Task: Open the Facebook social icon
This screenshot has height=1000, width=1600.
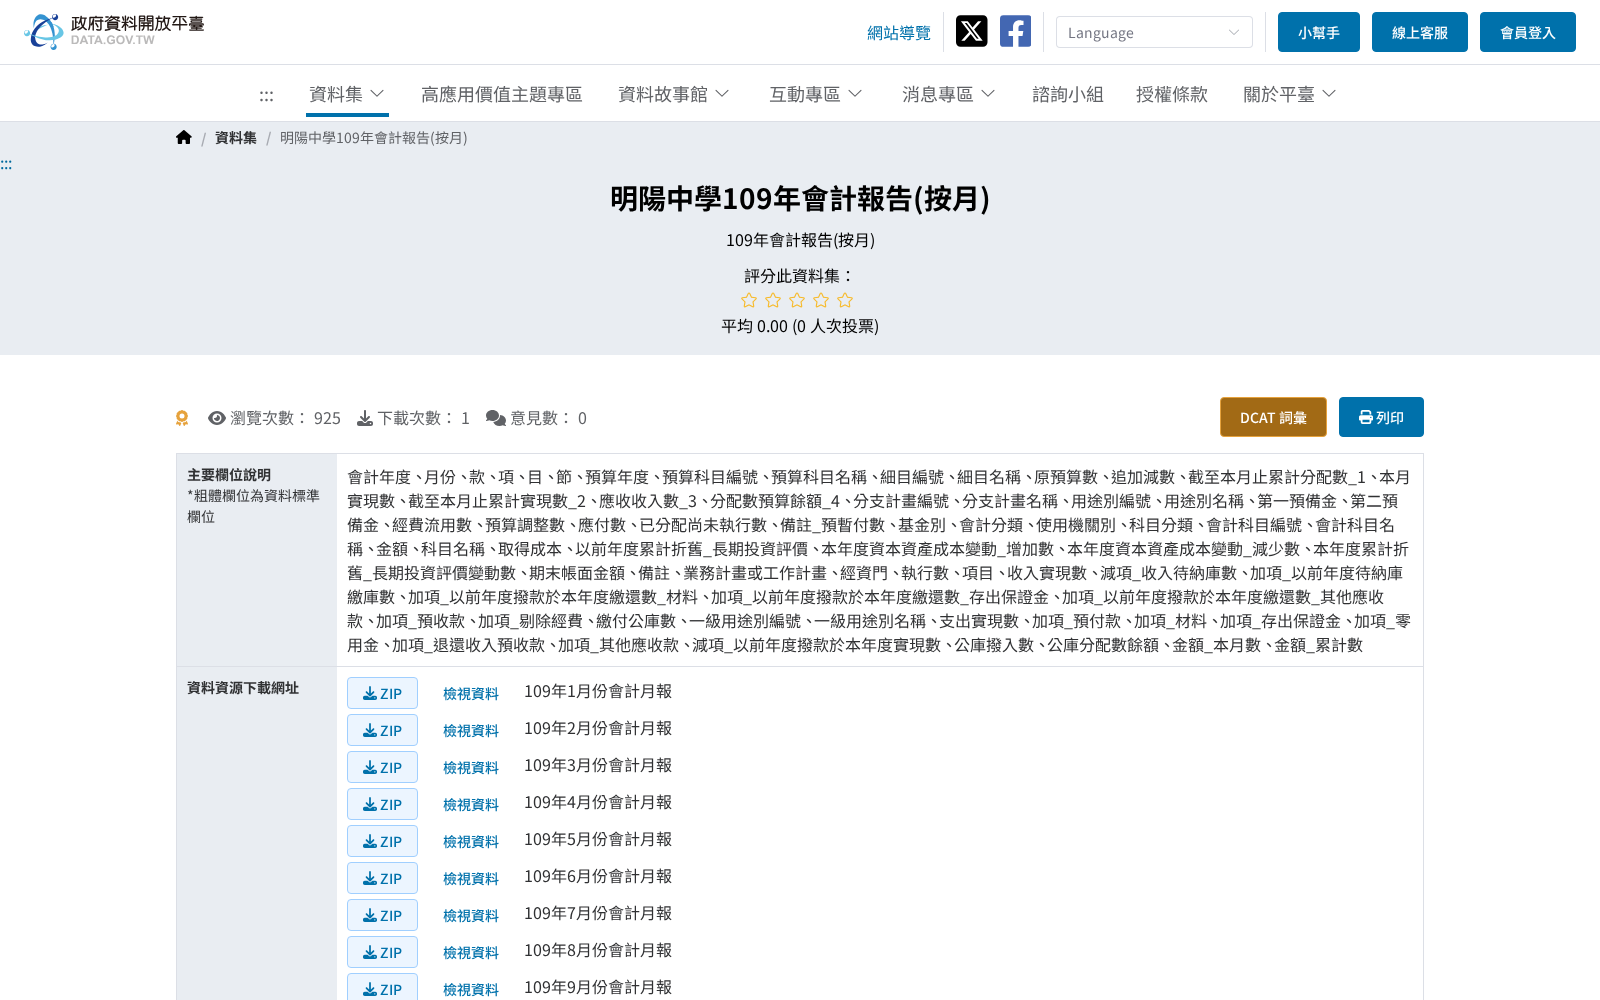Action: pos(1015,31)
